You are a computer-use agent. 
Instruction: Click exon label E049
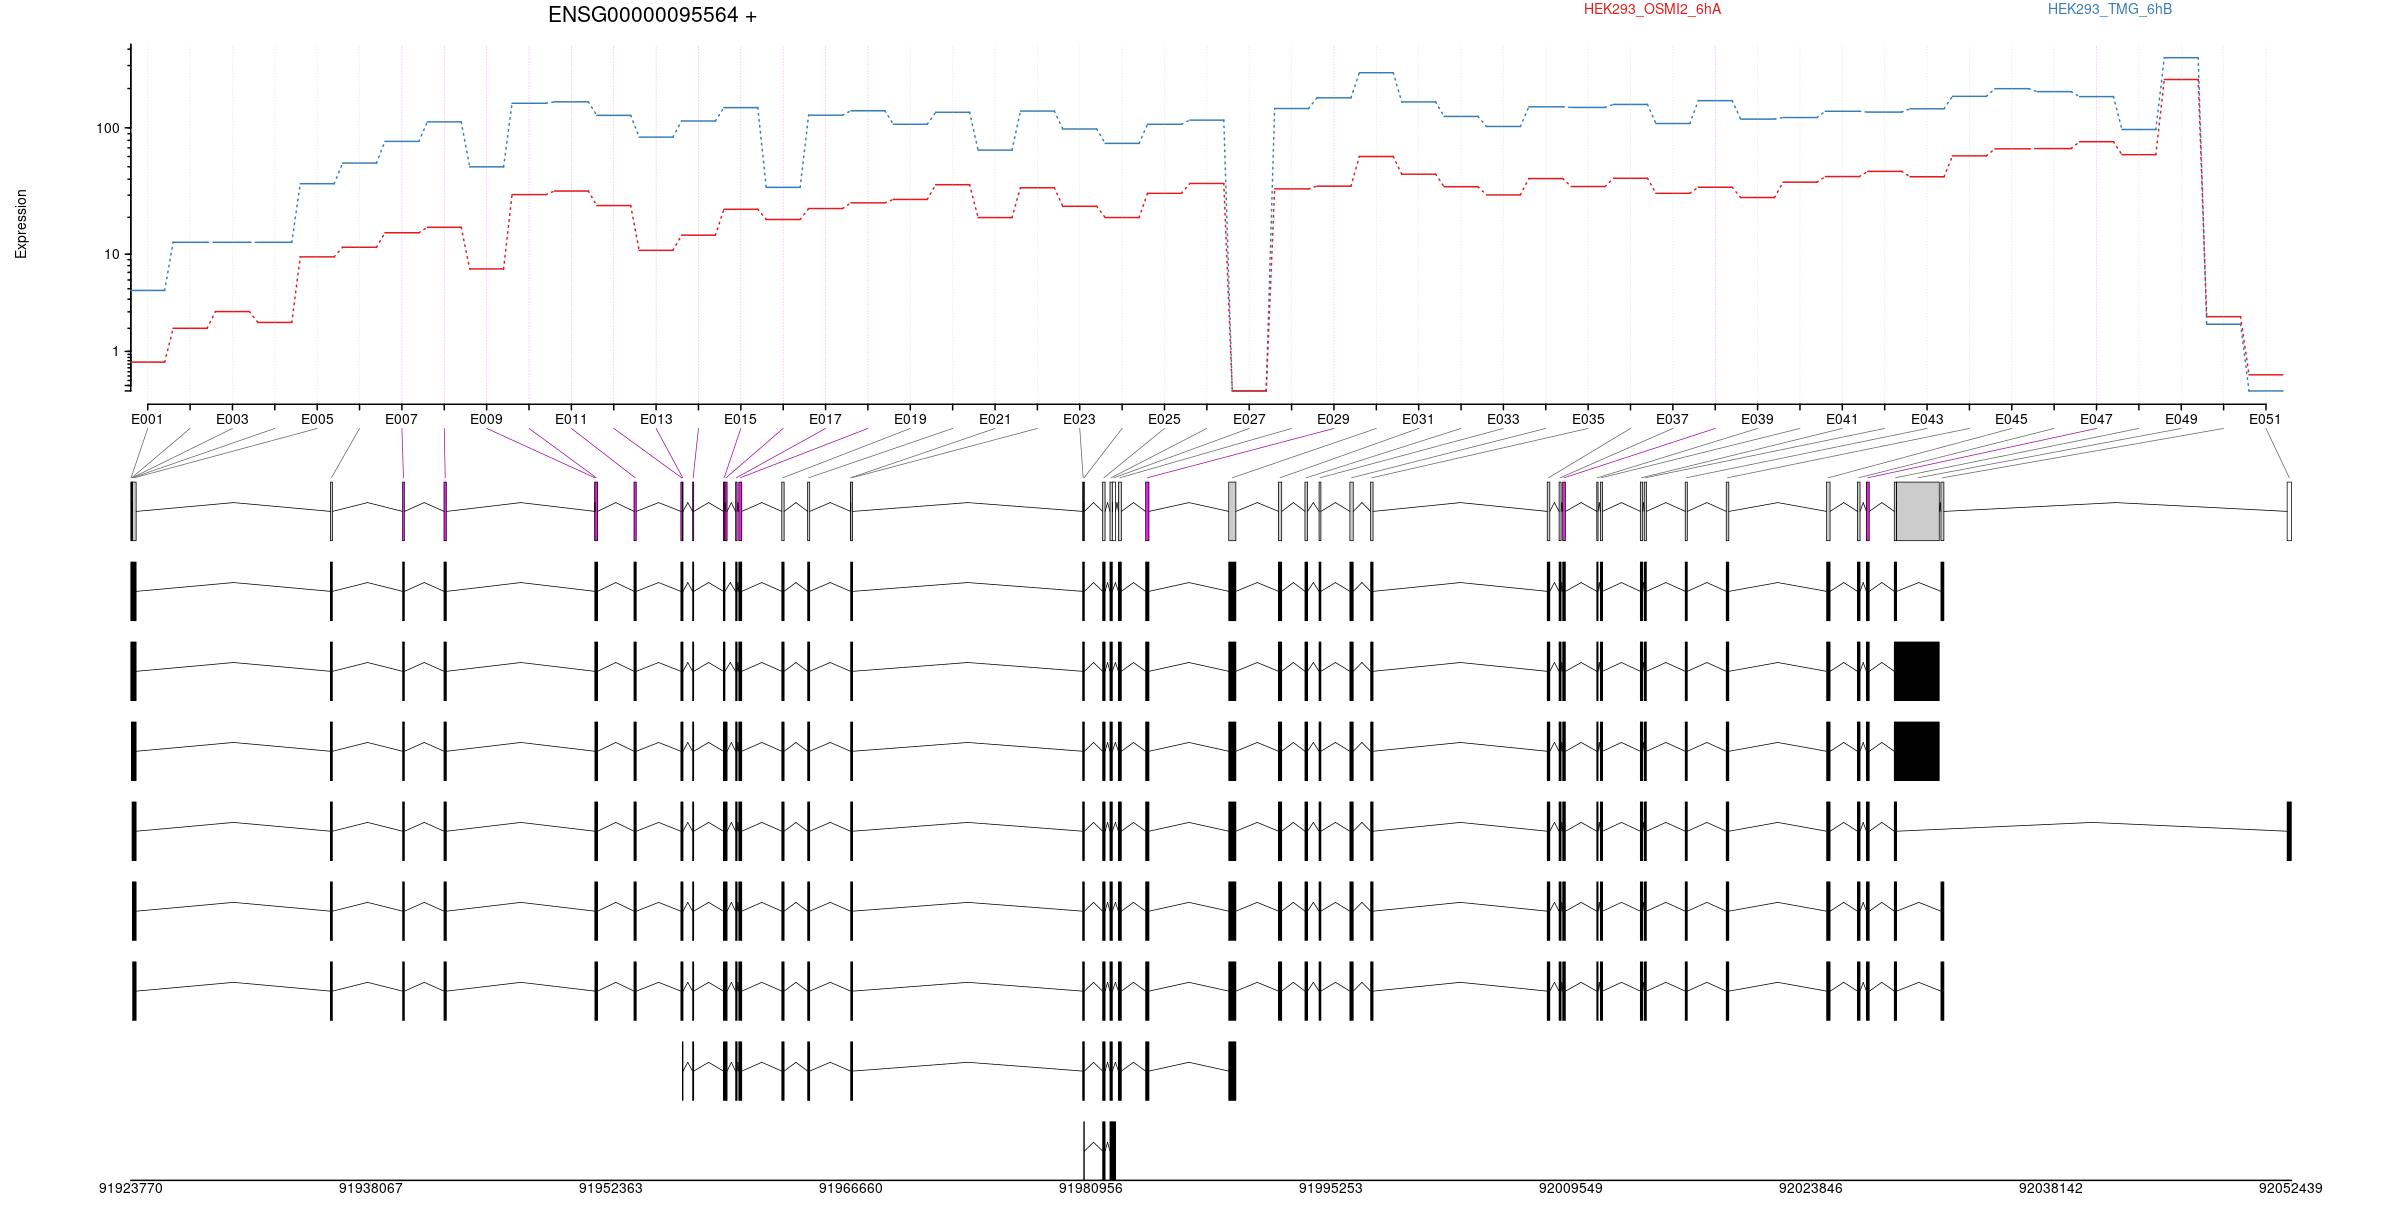pyautogui.click(x=2181, y=419)
